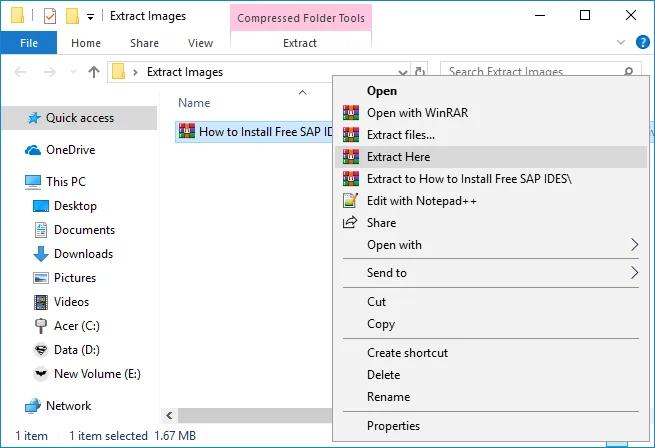Viewport: 655px width, 448px height.
Task: Open the blue File menu button
Action: point(28,43)
